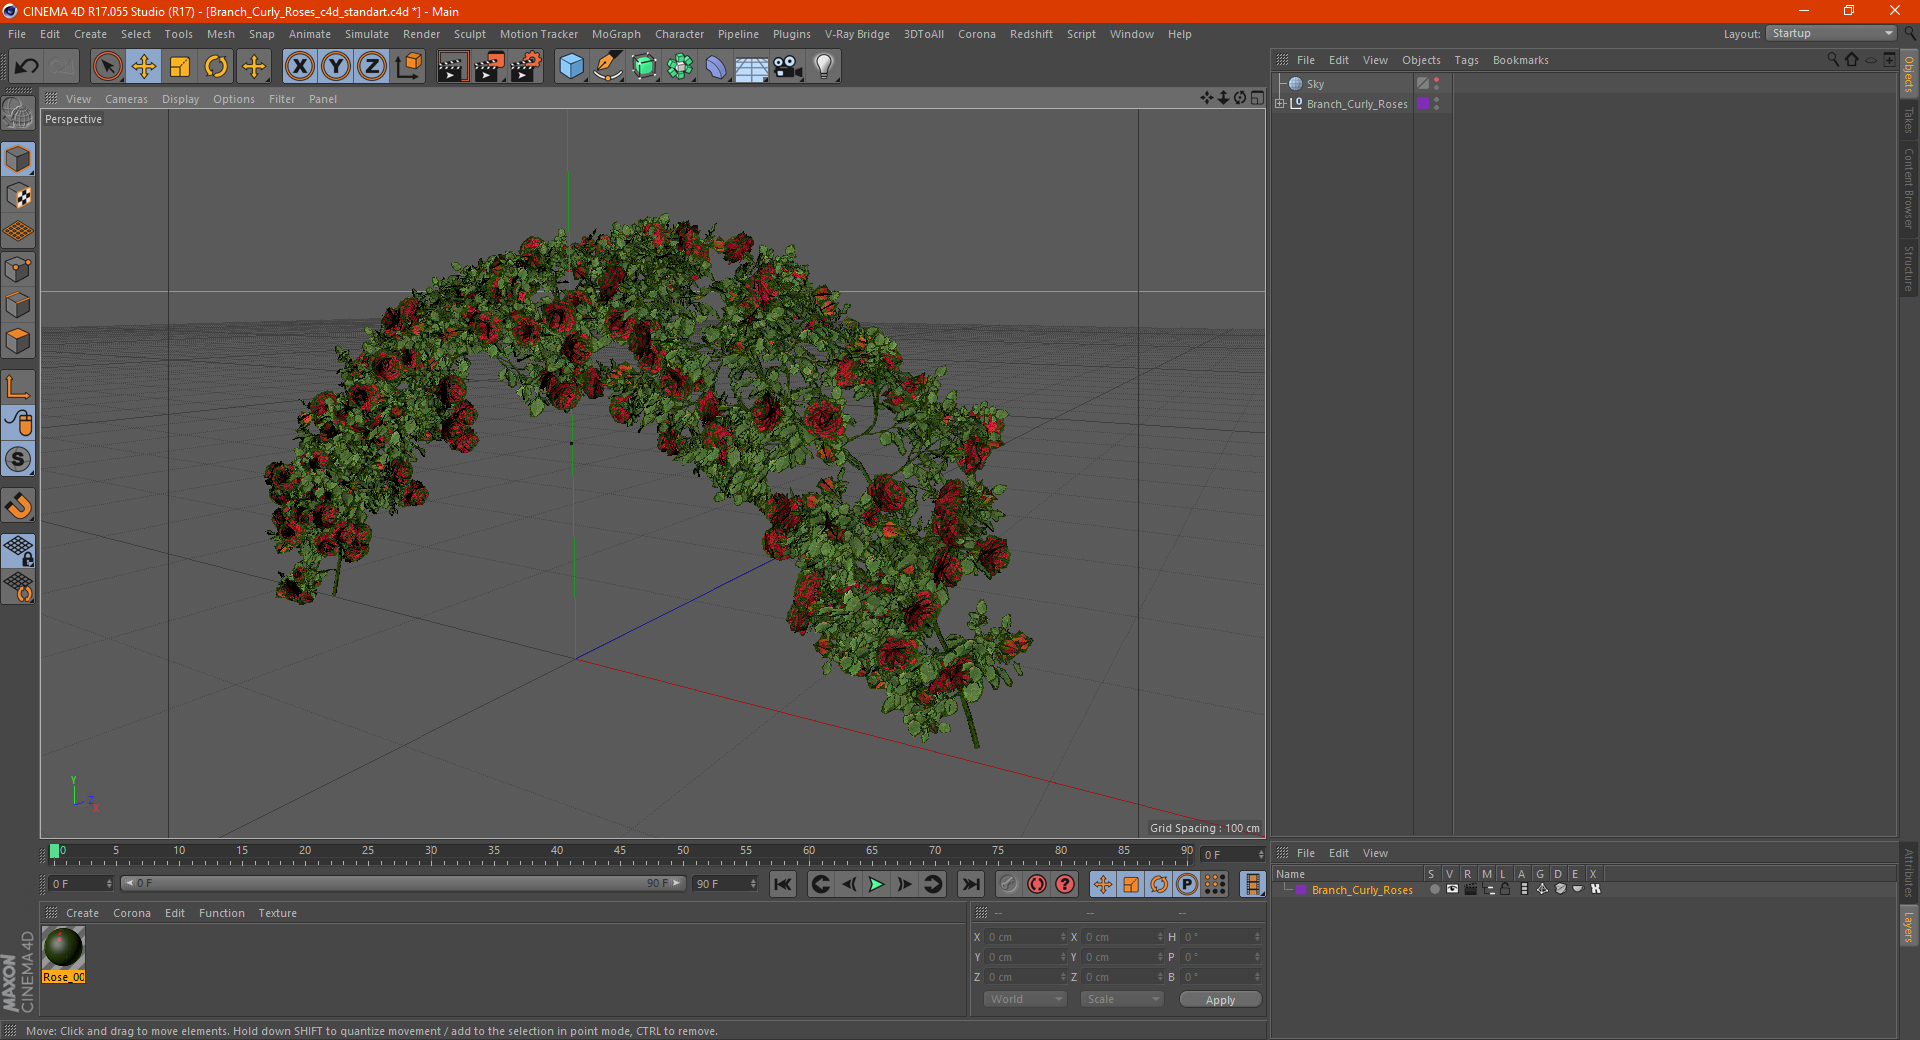The height and width of the screenshot is (1040, 1920).
Task: Open the spline Pen tool
Action: coord(608,67)
